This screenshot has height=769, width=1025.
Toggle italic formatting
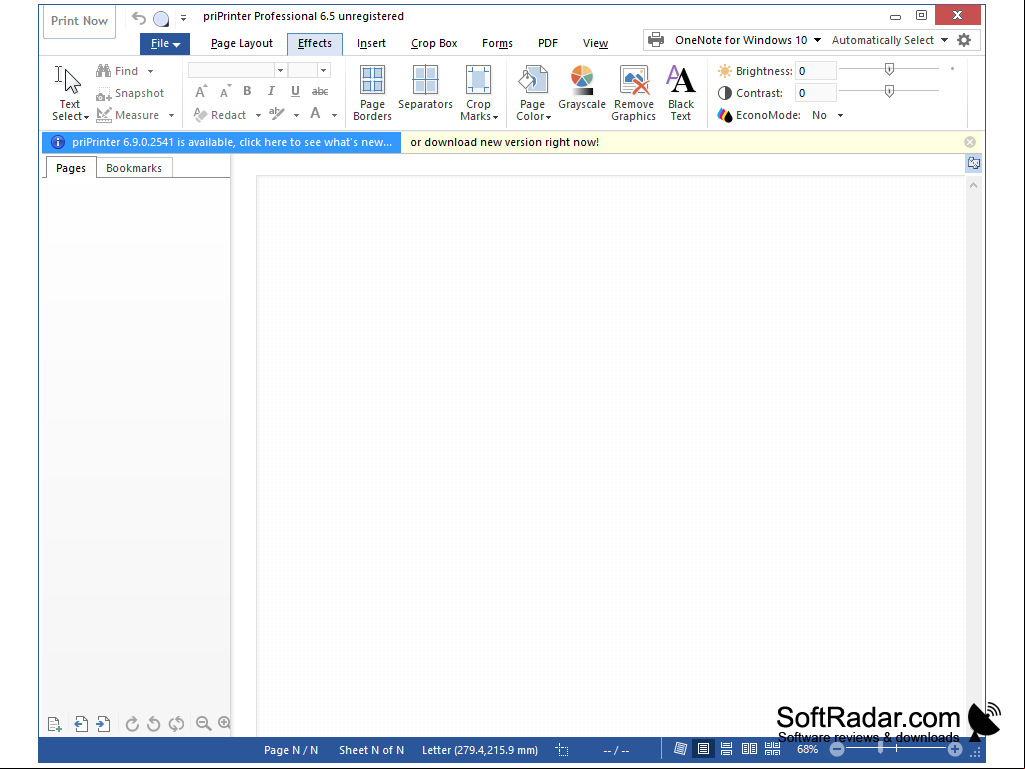271,92
